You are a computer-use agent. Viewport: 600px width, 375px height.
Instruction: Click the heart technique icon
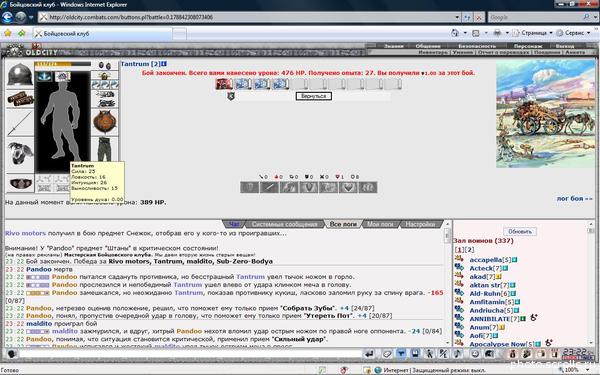pyautogui.click(x=348, y=188)
